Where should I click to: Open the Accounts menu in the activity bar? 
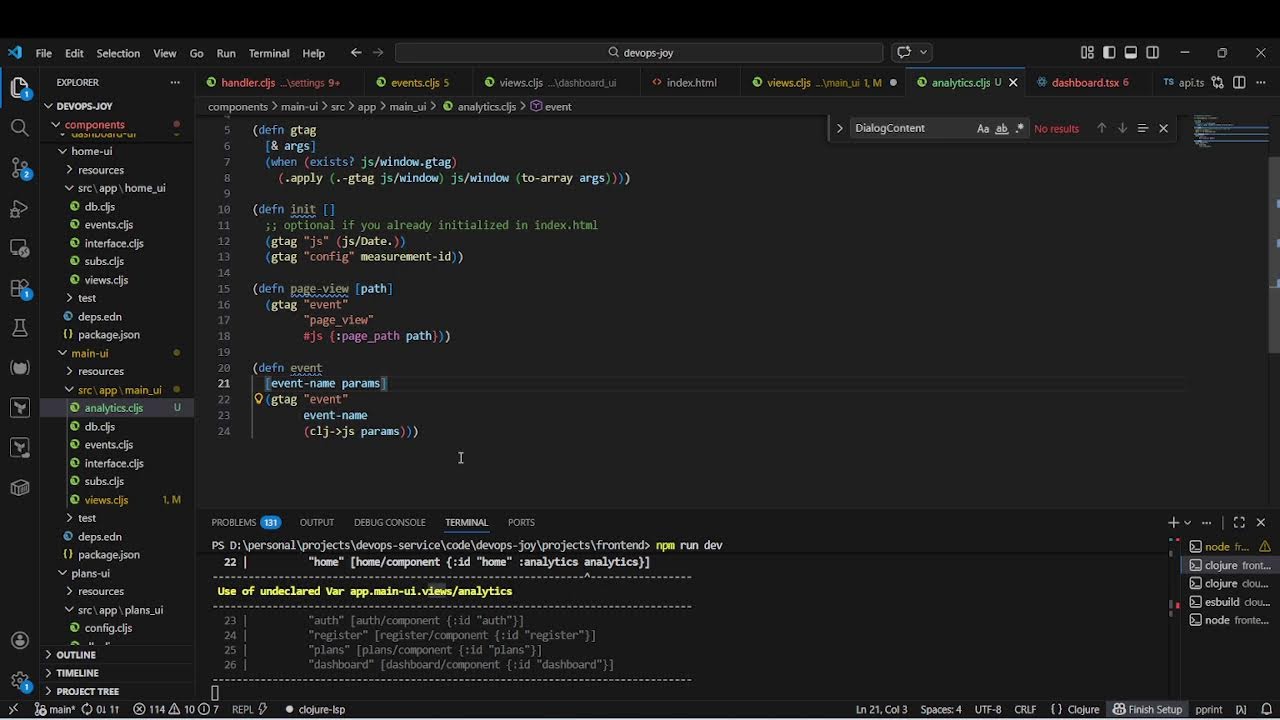[x=19, y=641]
